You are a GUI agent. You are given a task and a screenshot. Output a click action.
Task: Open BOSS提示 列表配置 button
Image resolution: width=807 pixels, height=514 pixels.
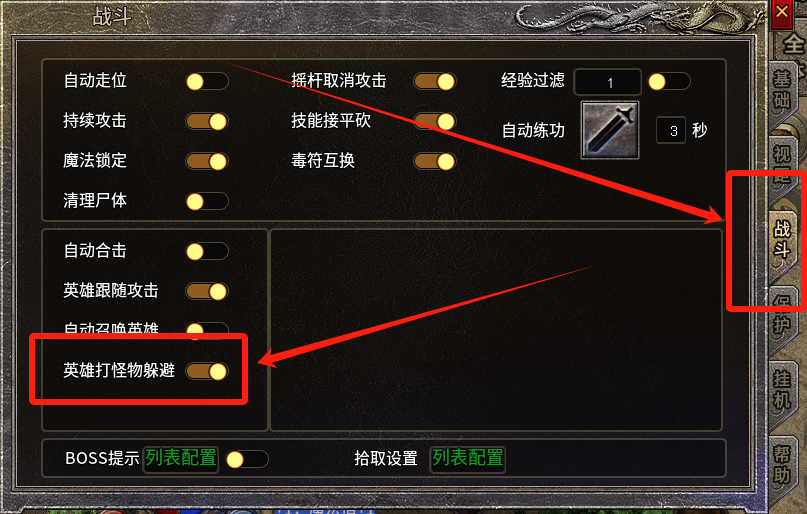click(181, 457)
